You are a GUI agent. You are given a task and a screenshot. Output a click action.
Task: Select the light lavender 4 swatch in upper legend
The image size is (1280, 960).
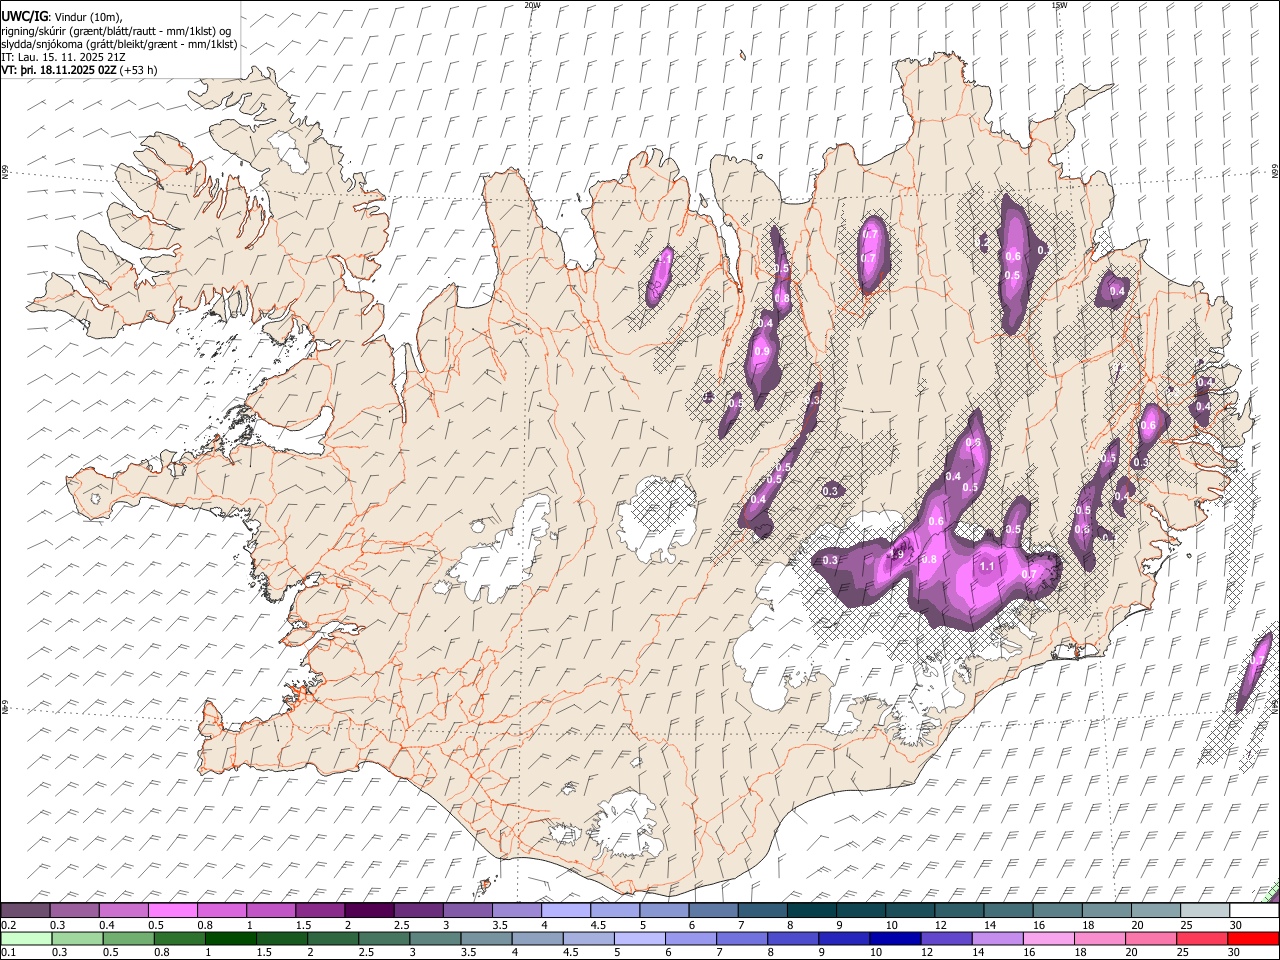(x=566, y=910)
